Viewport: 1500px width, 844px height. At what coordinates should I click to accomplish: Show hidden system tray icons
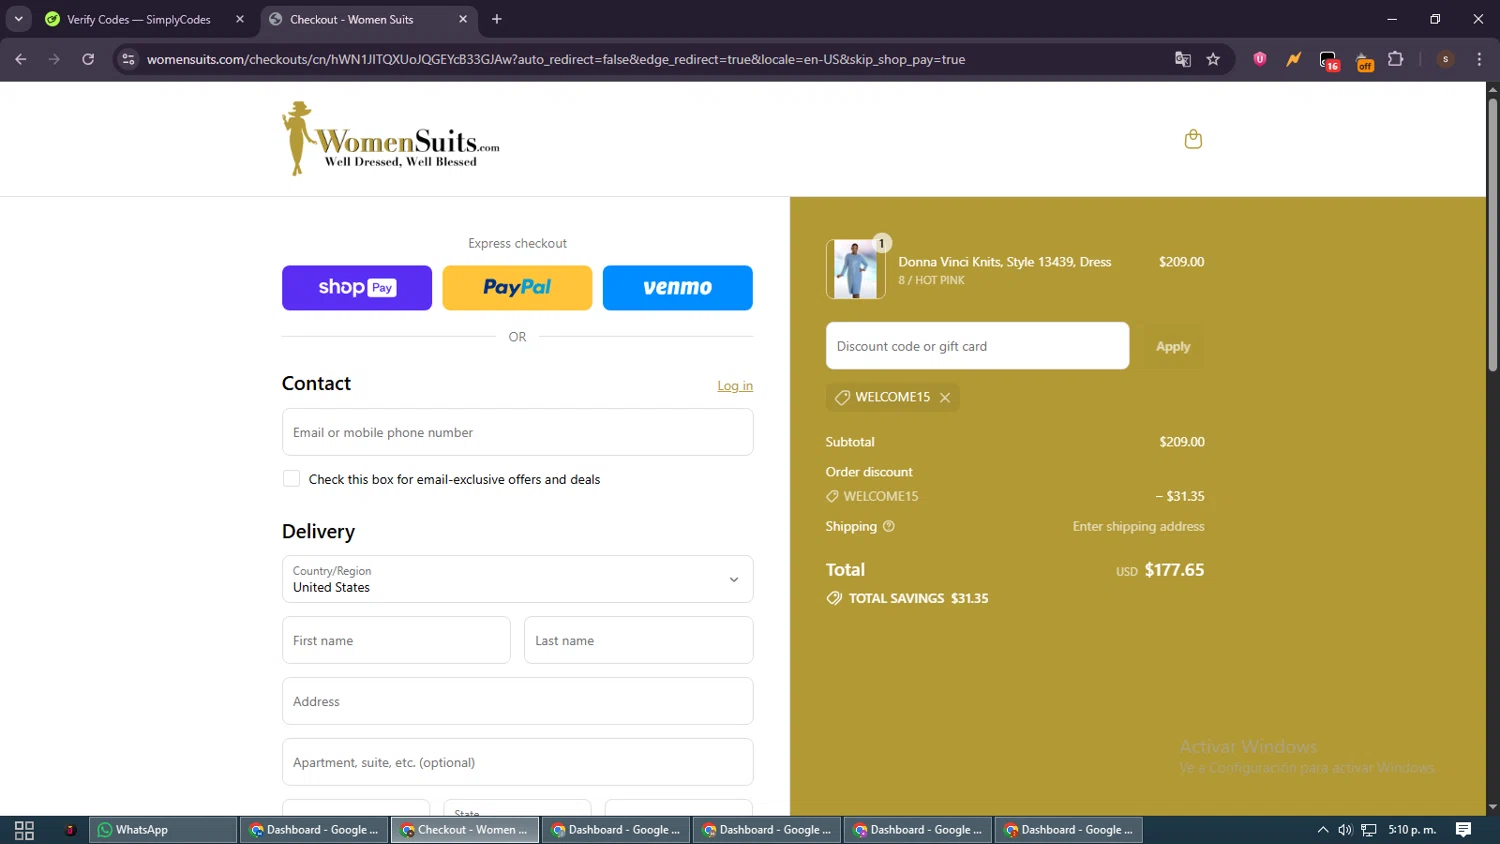pos(1323,830)
